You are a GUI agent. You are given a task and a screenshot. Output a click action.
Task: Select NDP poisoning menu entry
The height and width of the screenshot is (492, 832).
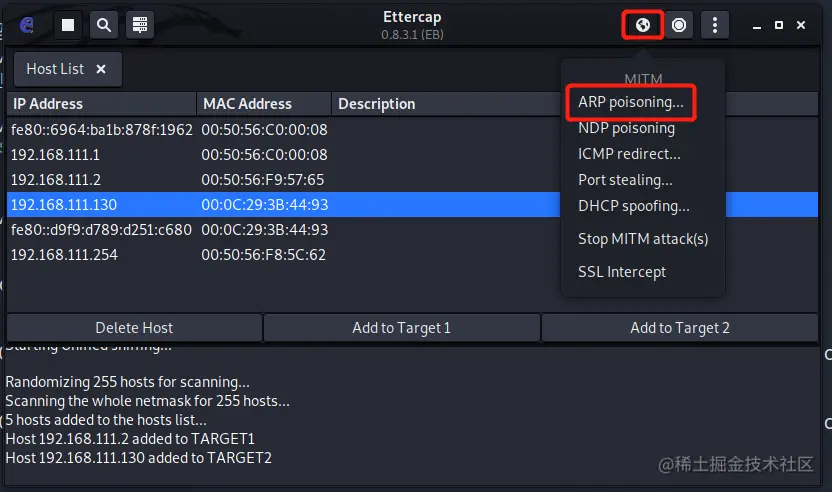[x=626, y=128]
